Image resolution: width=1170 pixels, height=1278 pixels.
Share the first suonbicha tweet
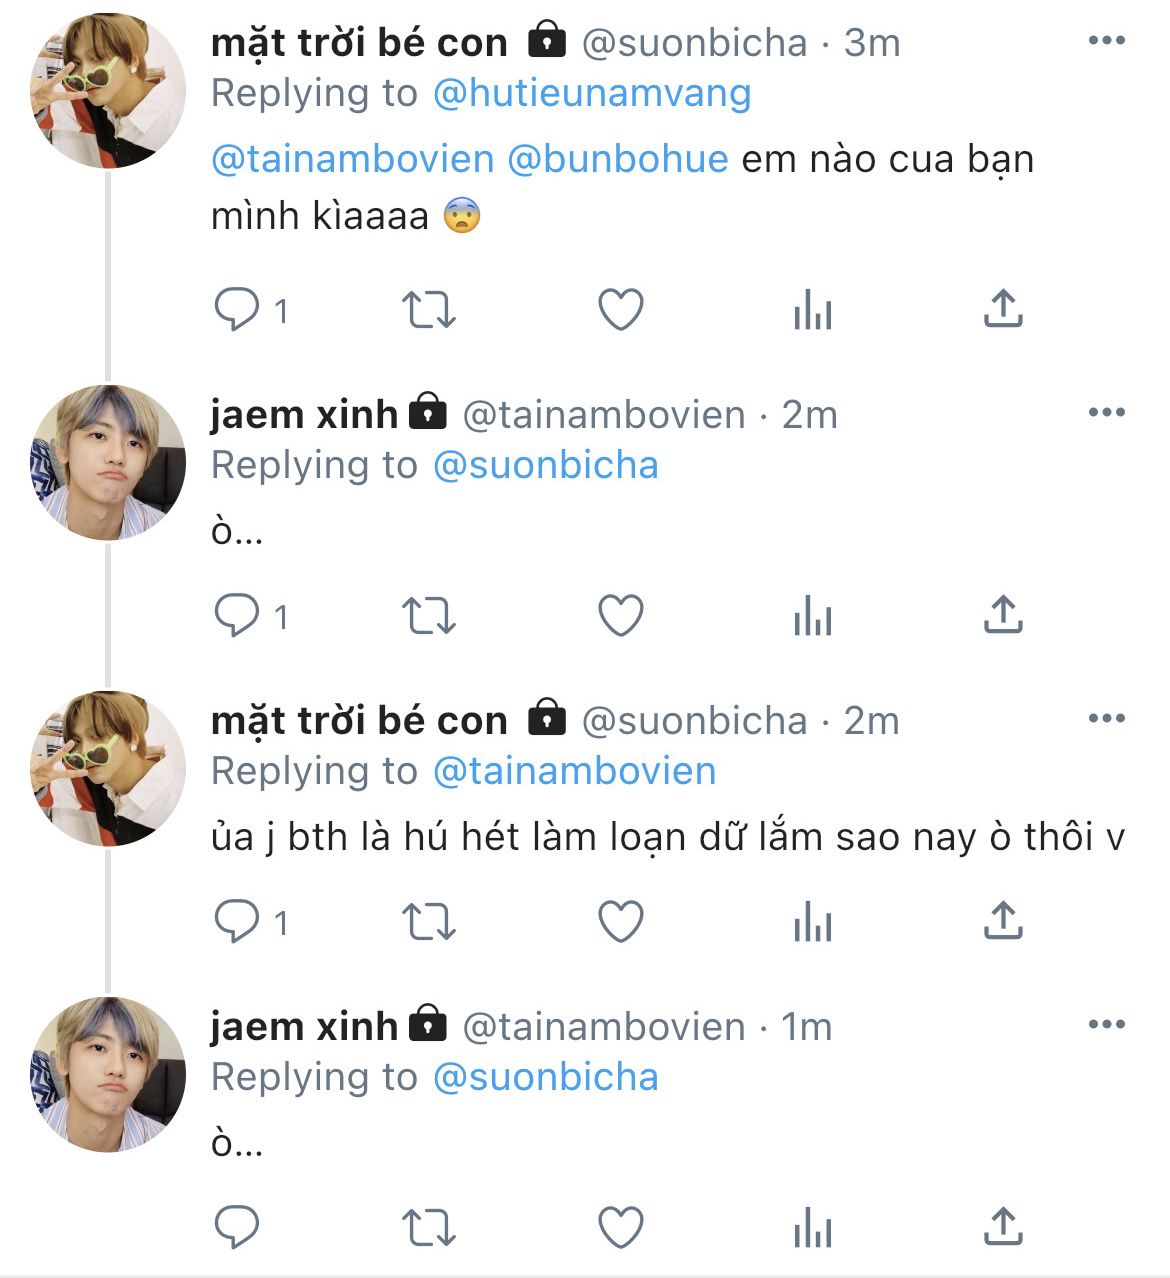click(1003, 309)
